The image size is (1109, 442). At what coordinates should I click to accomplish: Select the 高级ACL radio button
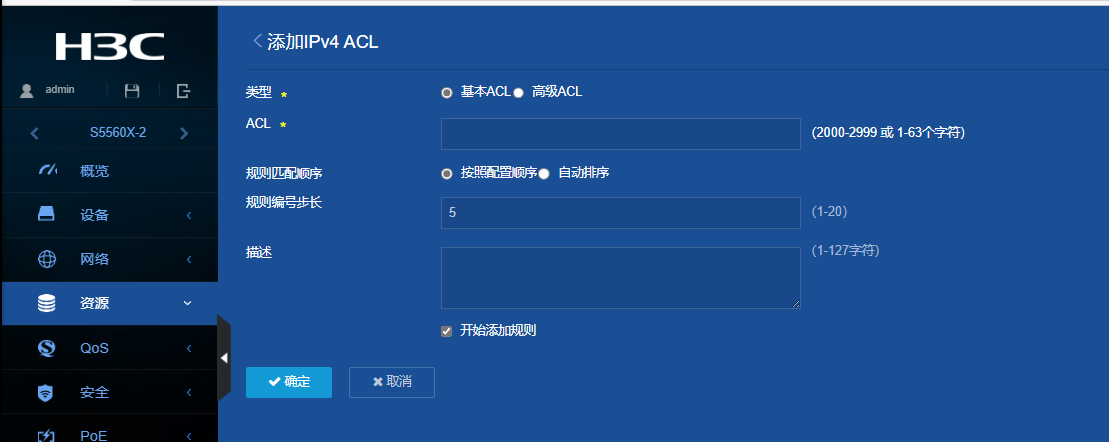pos(518,92)
